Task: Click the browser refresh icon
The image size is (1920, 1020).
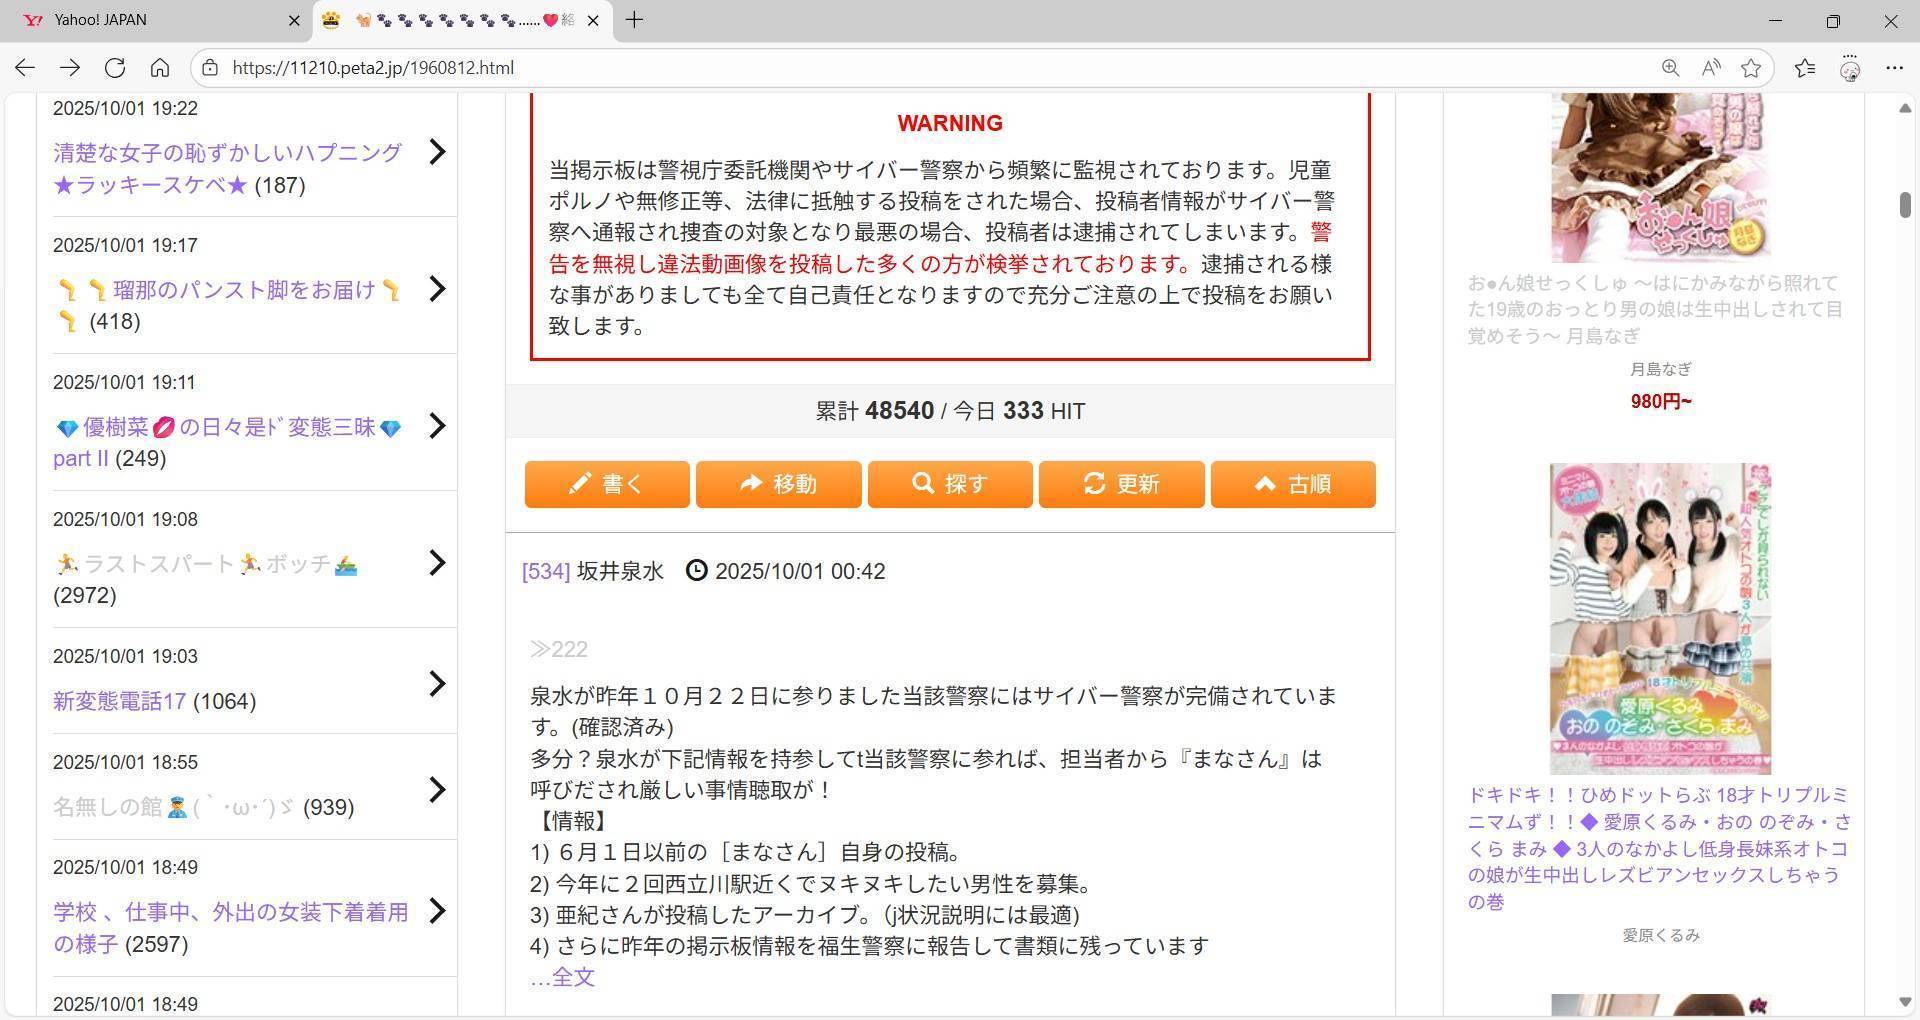Action: pos(115,68)
